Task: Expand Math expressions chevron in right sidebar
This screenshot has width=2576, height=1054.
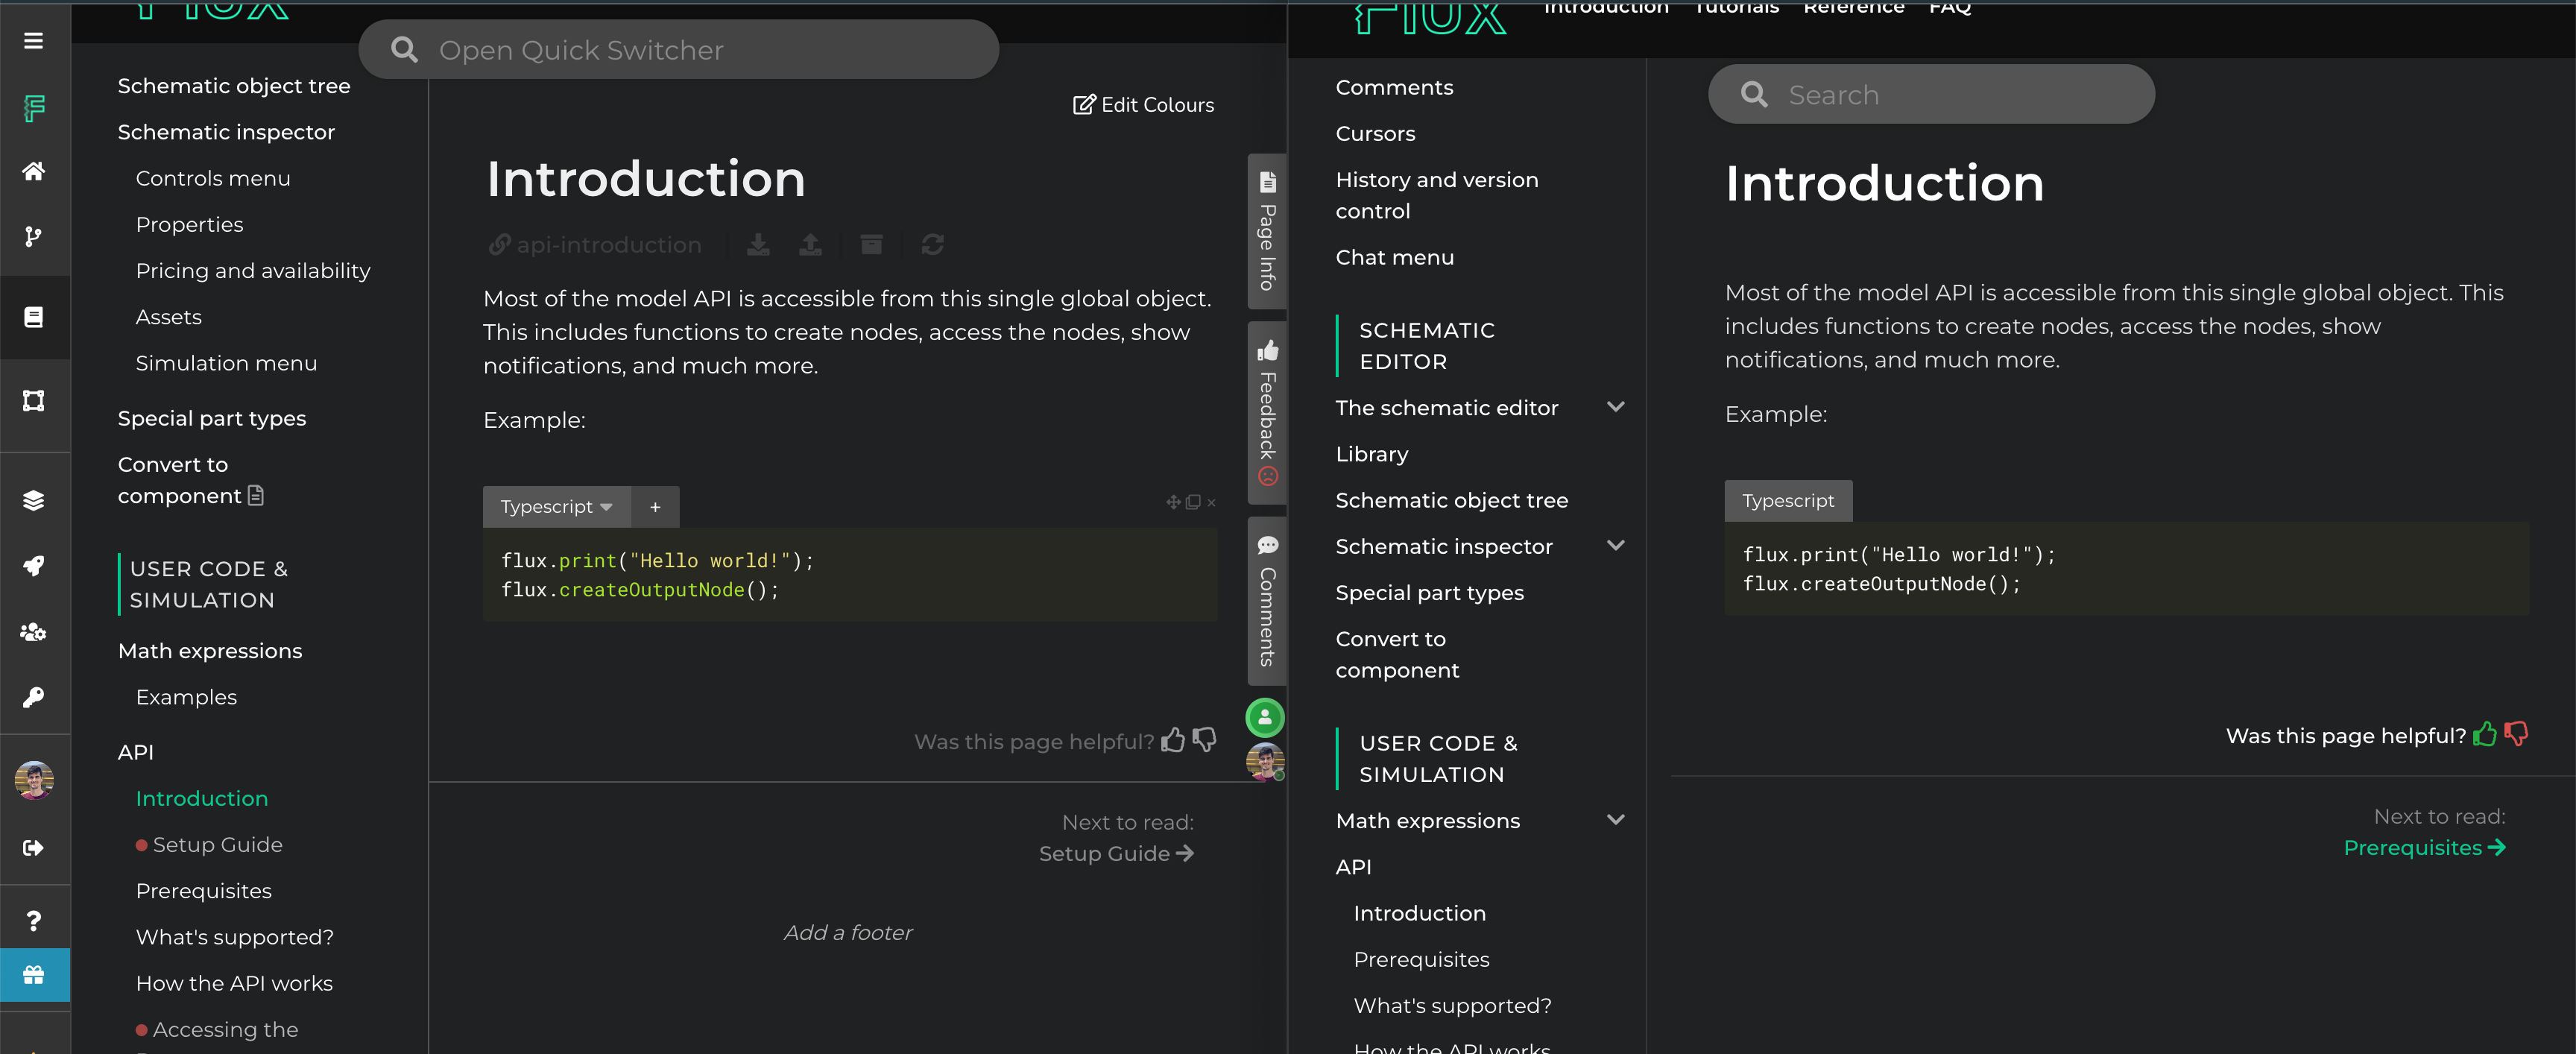Action: pos(1615,820)
